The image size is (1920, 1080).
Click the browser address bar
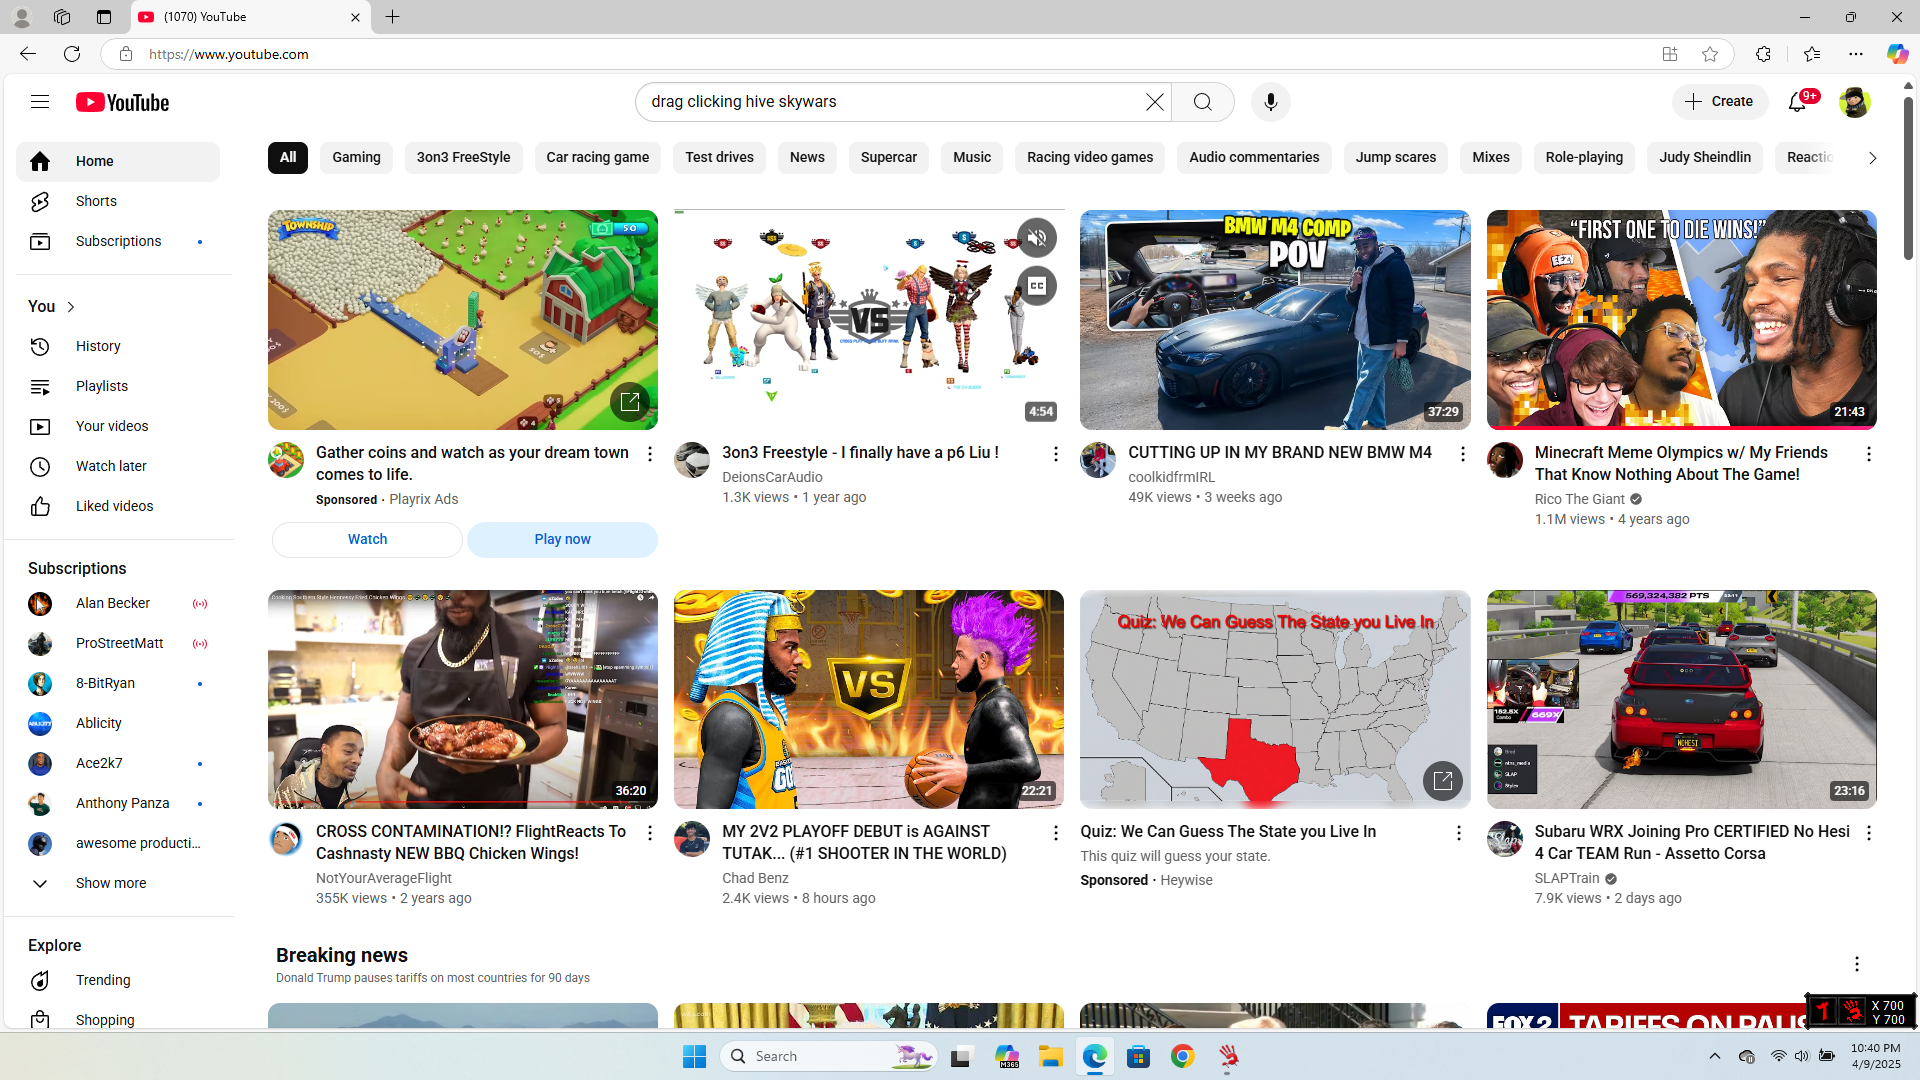coord(890,54)
